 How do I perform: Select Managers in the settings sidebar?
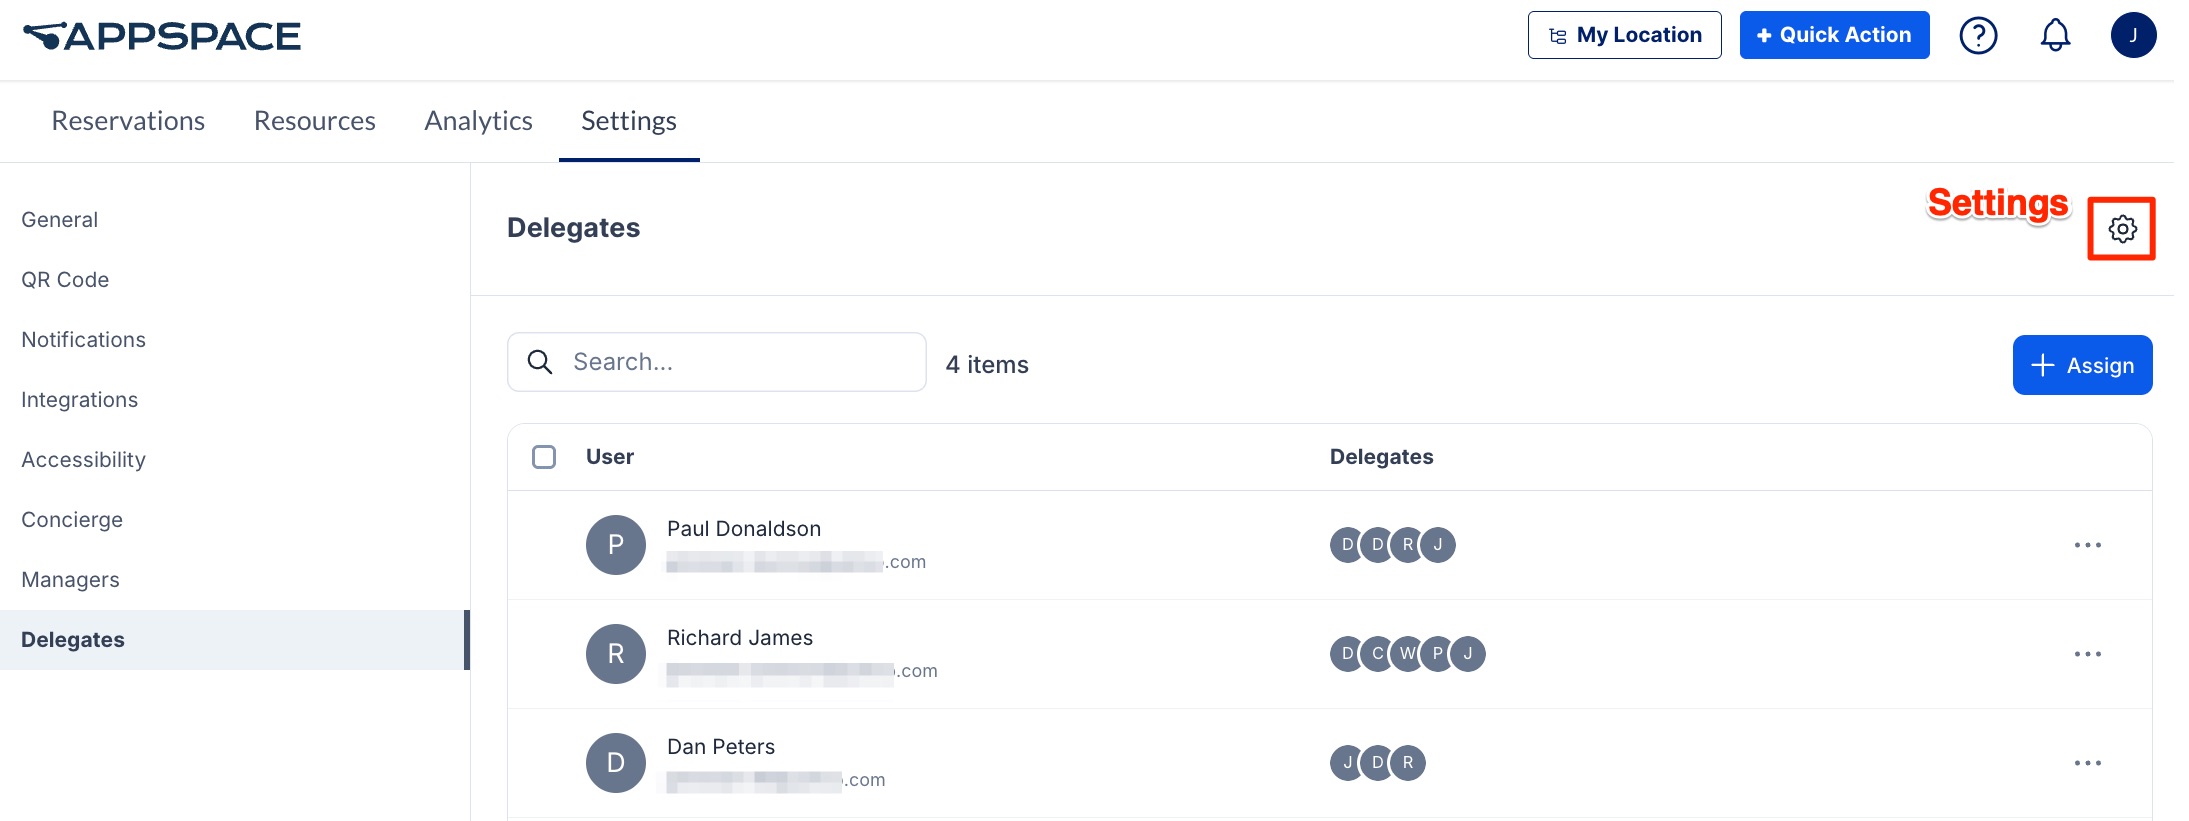[70, 580]
